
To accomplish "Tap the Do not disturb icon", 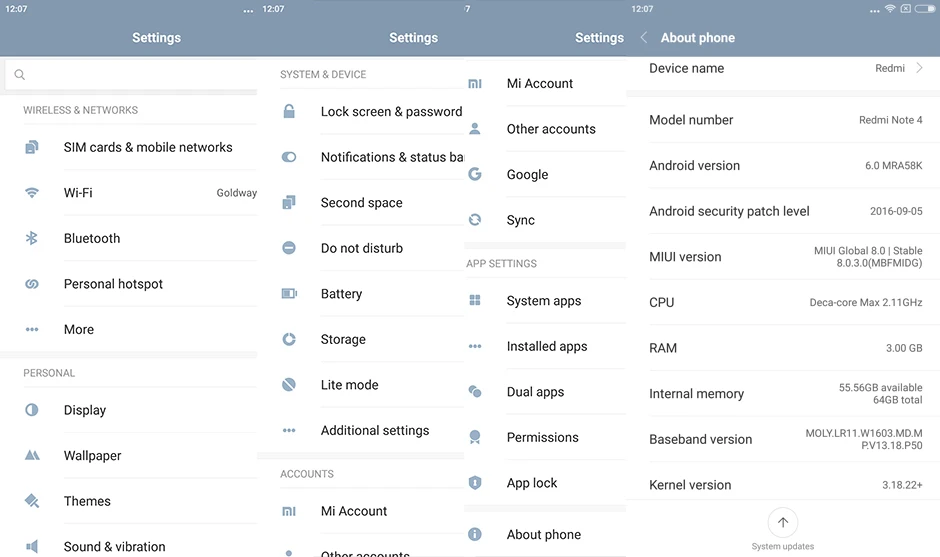I will 289,248.
